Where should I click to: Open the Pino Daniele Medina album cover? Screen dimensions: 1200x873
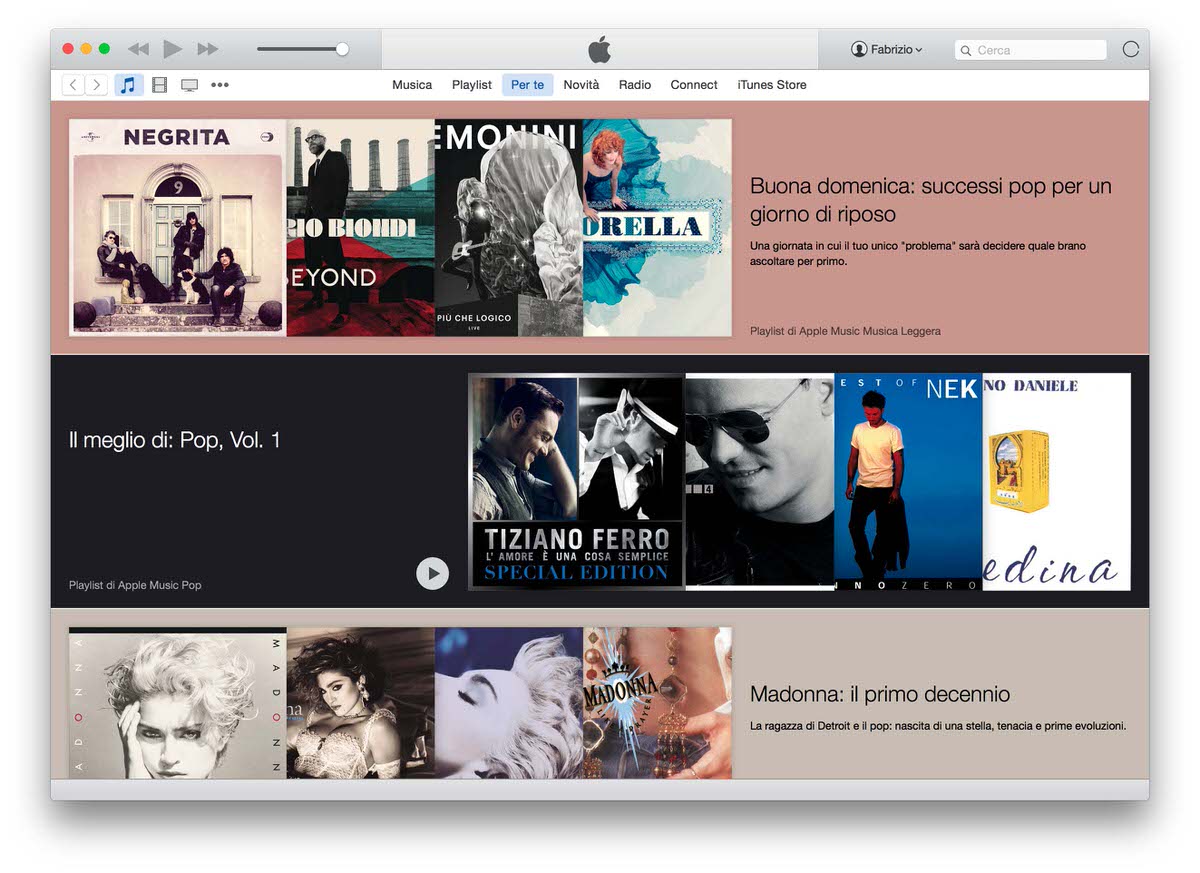1057,482
